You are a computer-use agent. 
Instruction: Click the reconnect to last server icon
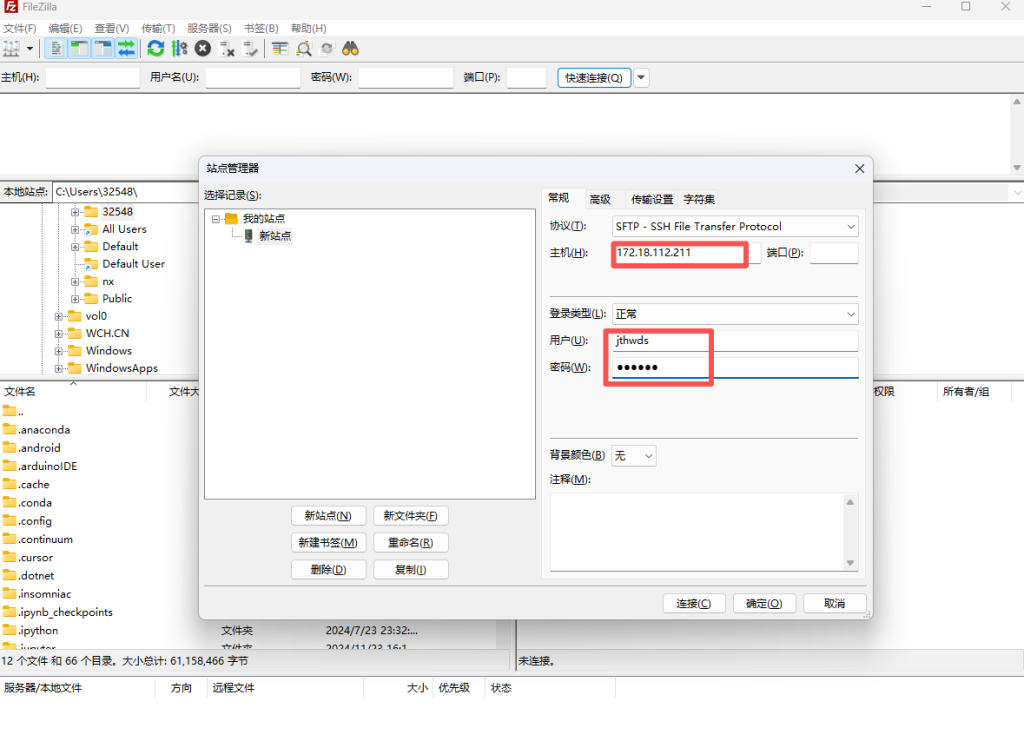250,48
